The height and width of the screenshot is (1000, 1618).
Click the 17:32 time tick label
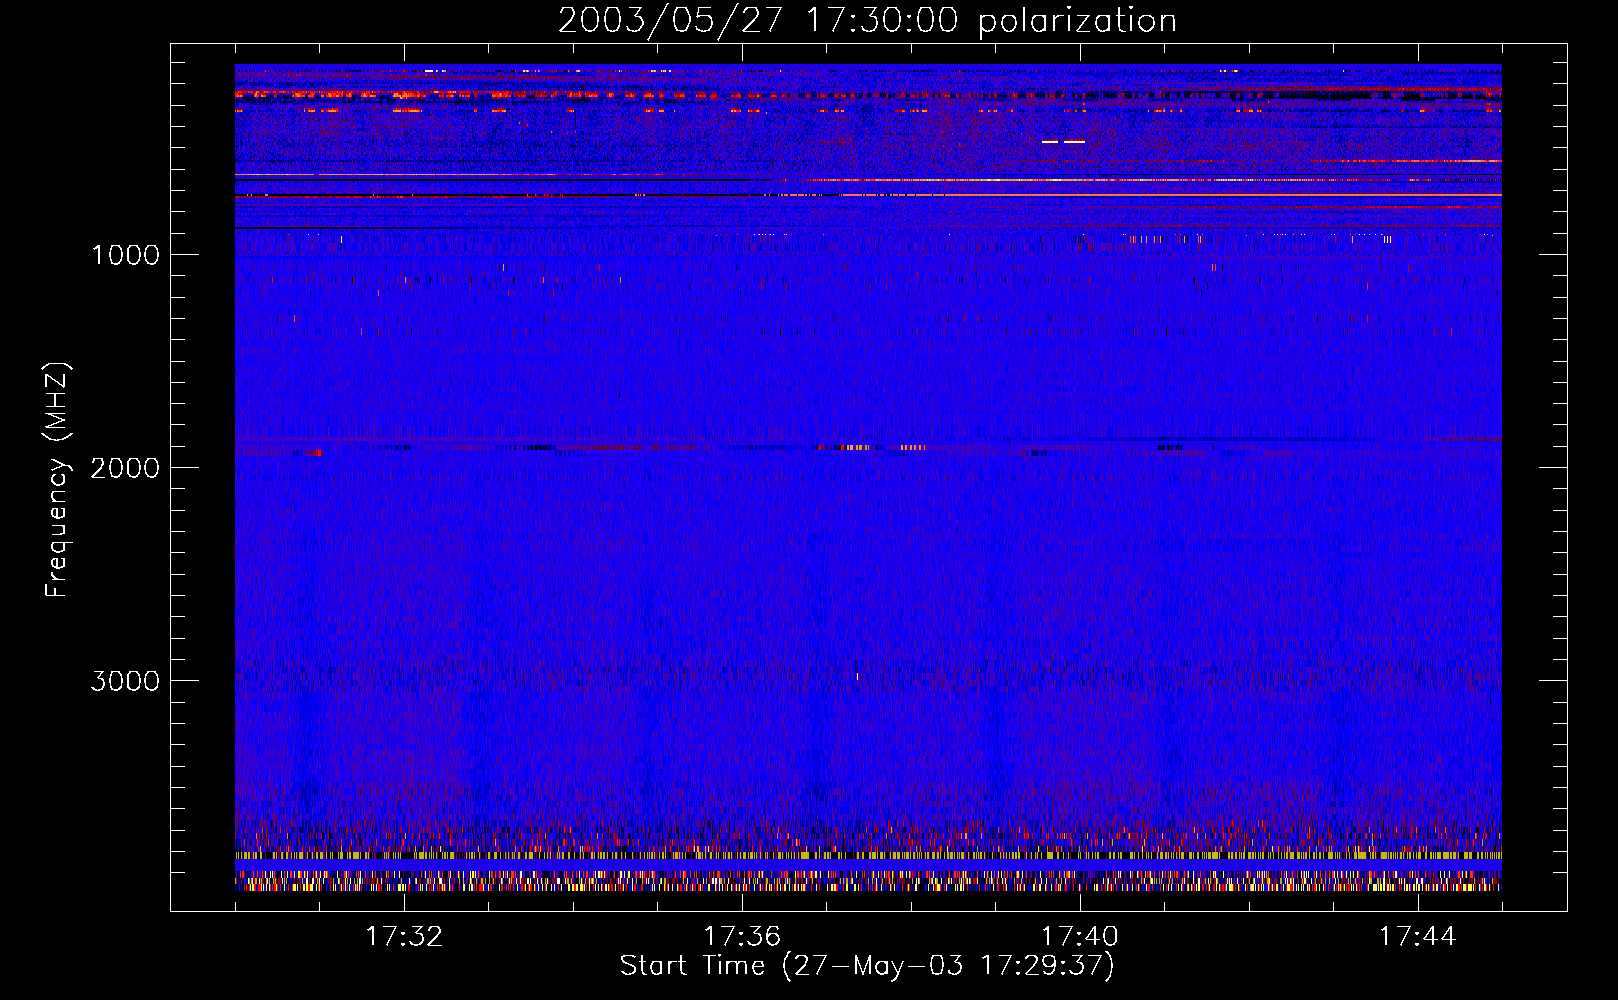[404, 937]
